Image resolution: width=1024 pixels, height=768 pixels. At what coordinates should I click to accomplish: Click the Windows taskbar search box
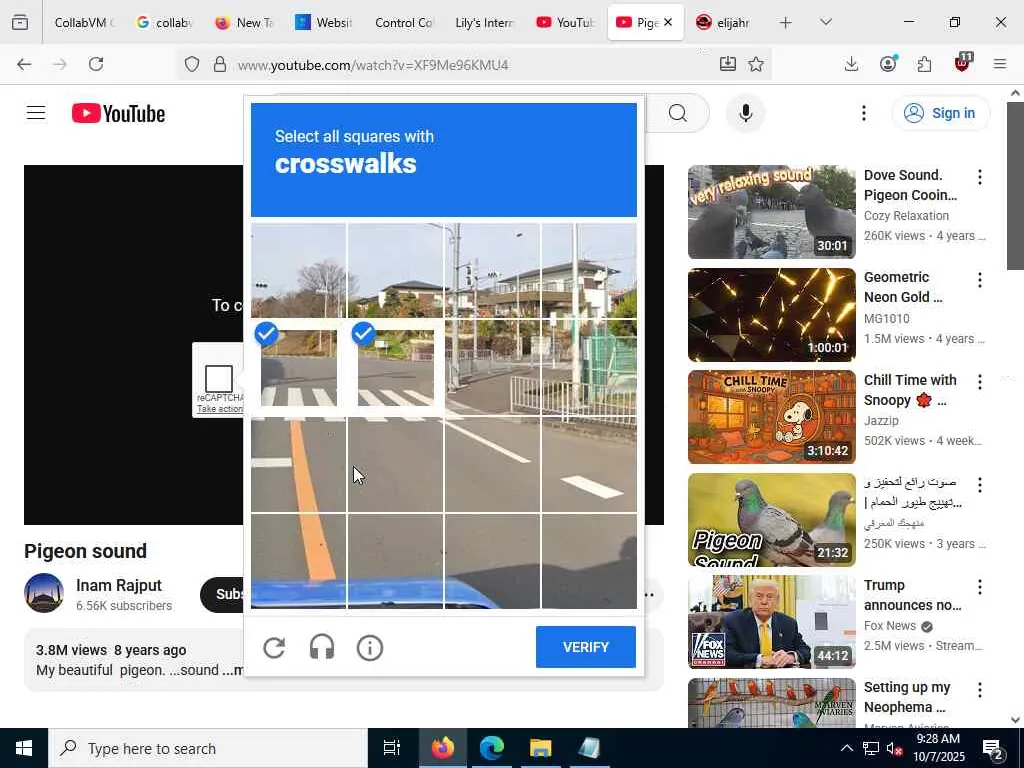[208, 748]
